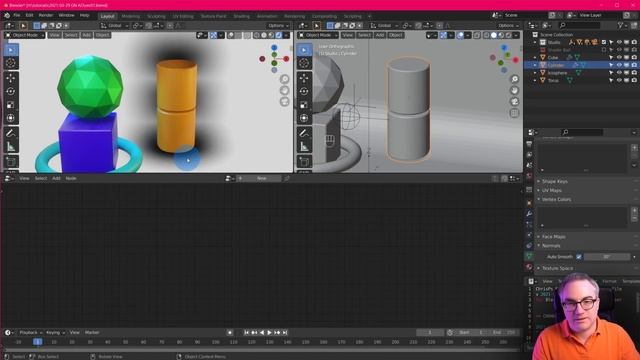Click the timeline current frame marker

[x=38, y=342]
